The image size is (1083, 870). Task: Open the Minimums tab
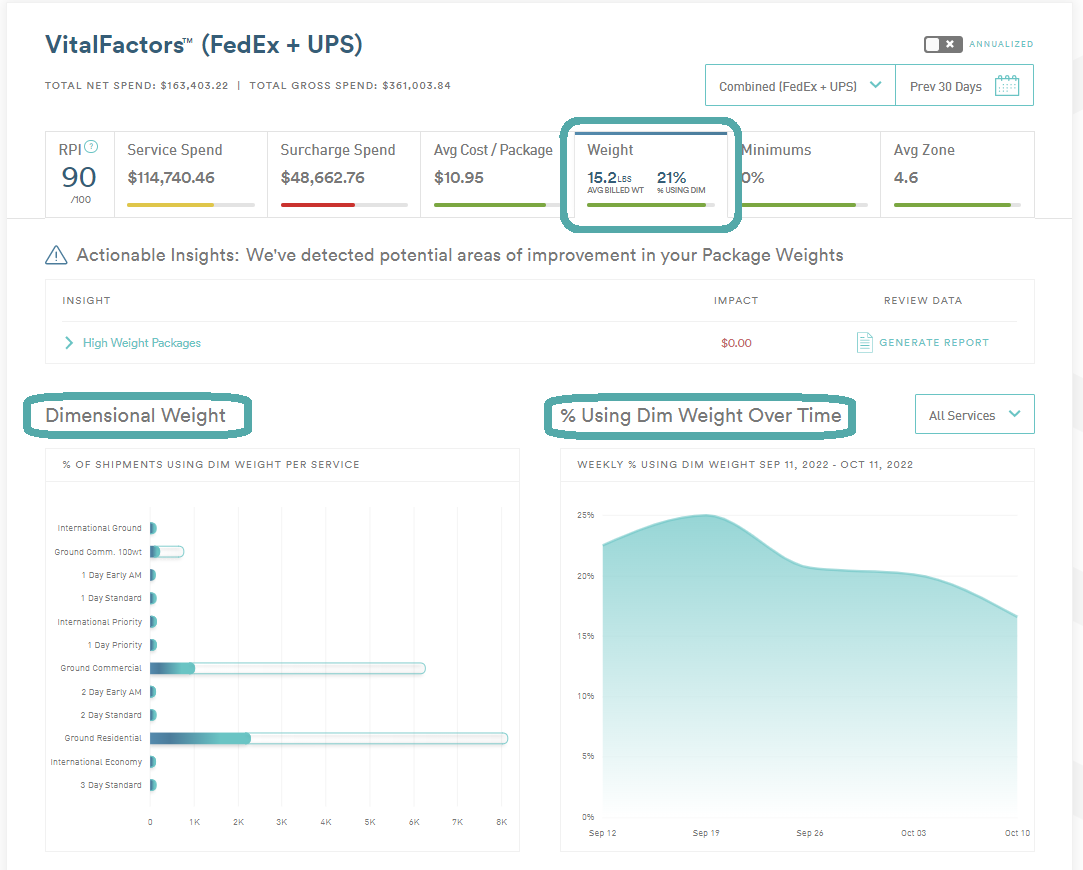point(804,174)
